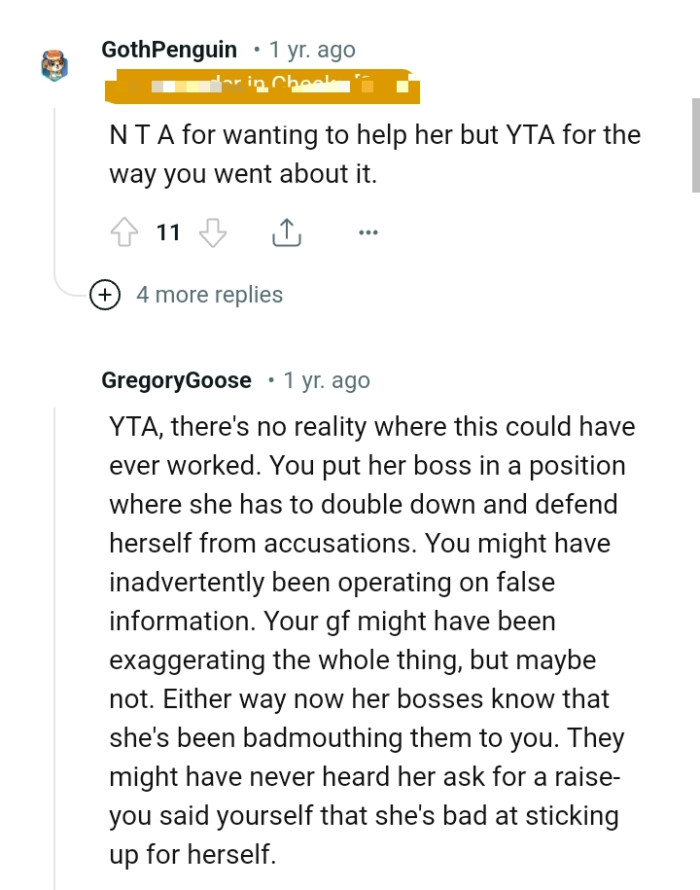Toggle the upvote on the NTA comment
700x890 pixels.
coord(124,232)
